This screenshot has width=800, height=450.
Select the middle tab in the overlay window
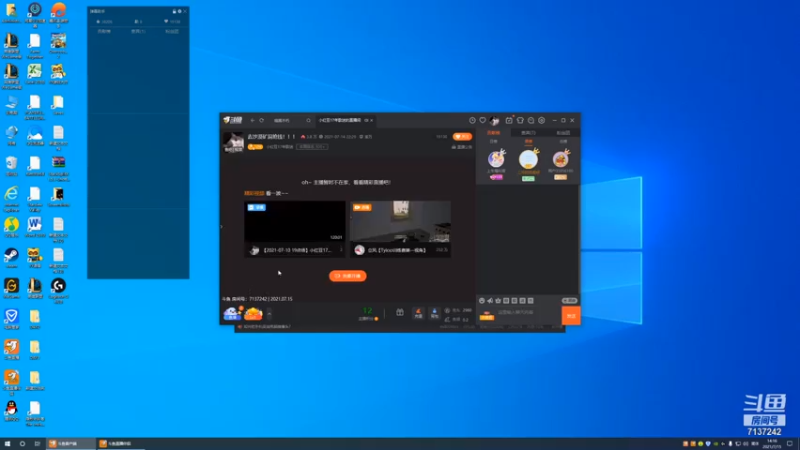tap(138, 31)
